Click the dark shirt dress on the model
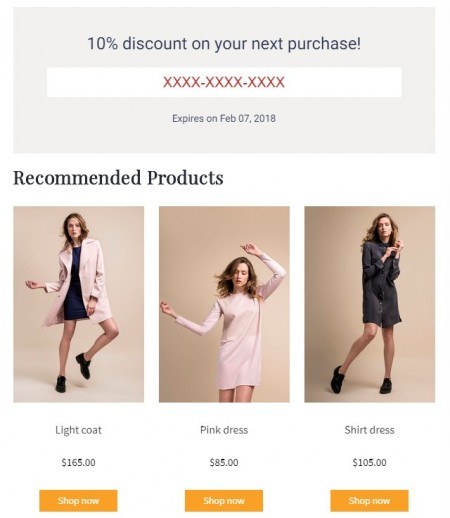Viewport: 450px width, 518px height. tap(380, 287)
